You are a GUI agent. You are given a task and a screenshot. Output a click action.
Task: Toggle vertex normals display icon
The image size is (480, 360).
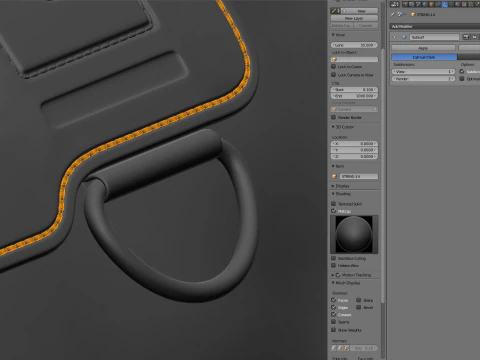pos(334,348)
